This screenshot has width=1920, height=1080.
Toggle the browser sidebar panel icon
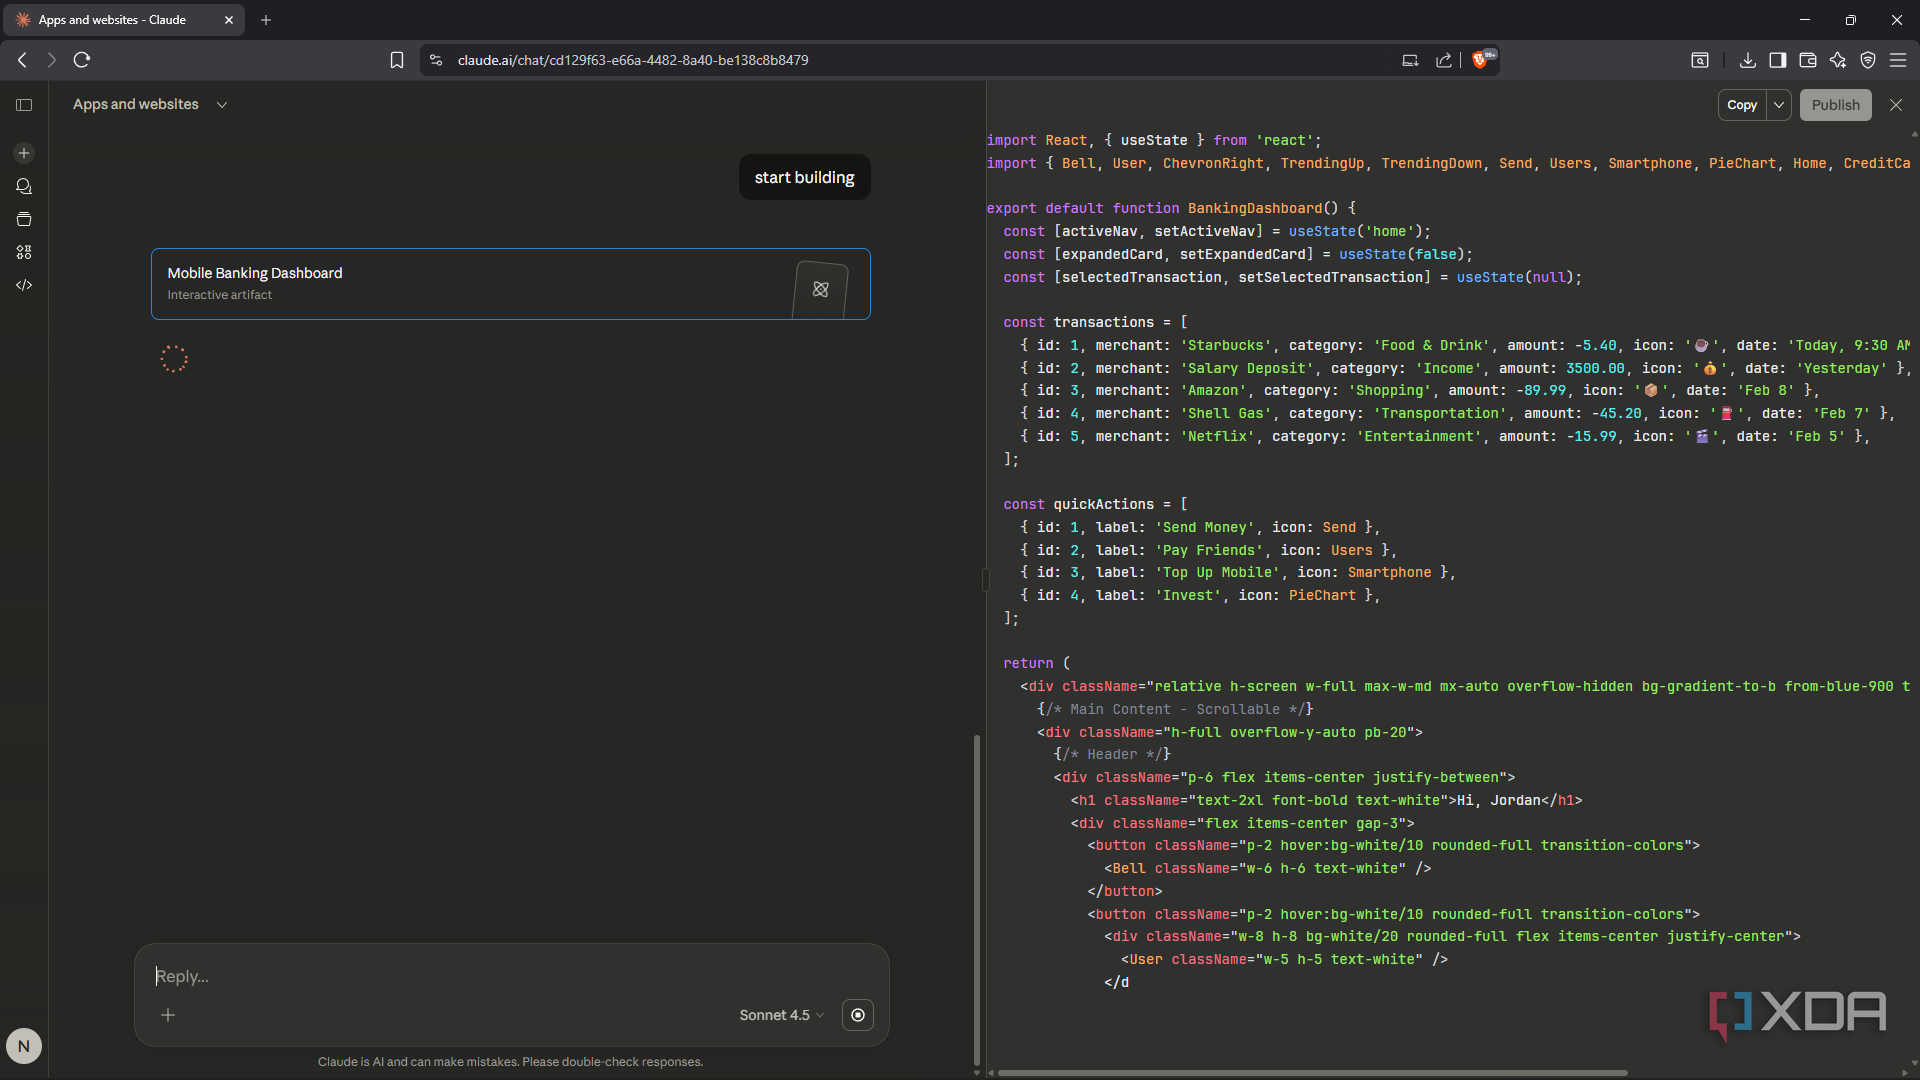[x=1777, y=60]
